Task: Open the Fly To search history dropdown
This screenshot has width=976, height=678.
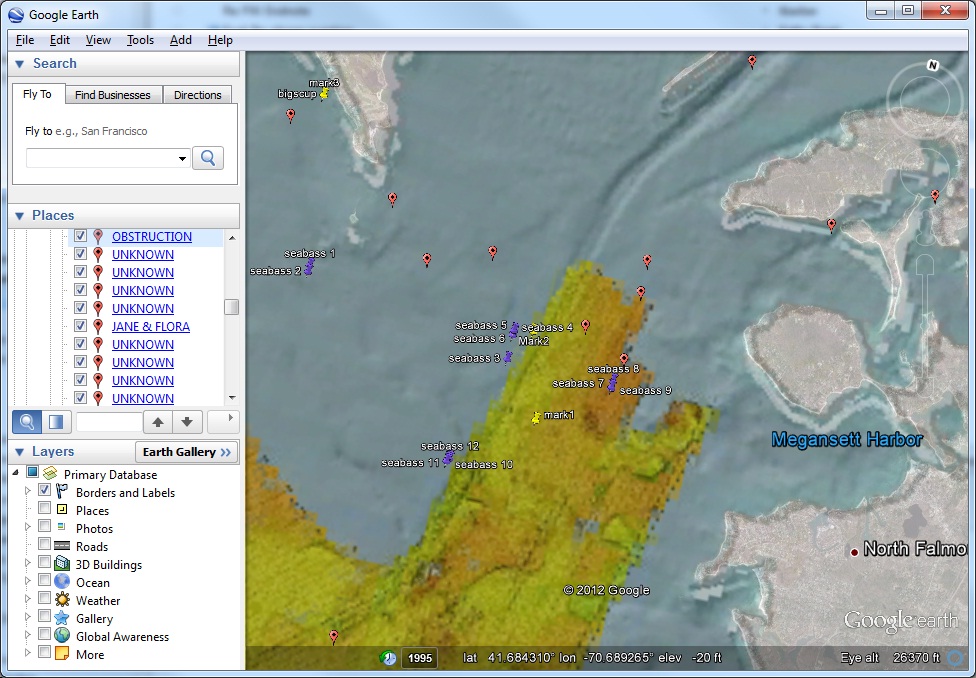Action: pyautogui.click(x=182, y=158)
